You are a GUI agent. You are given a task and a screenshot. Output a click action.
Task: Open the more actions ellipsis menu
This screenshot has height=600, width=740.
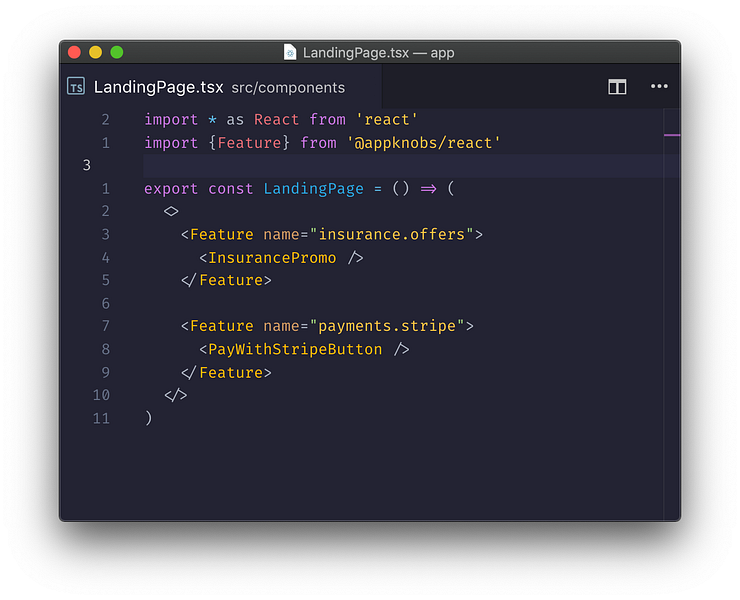[659, 86]
